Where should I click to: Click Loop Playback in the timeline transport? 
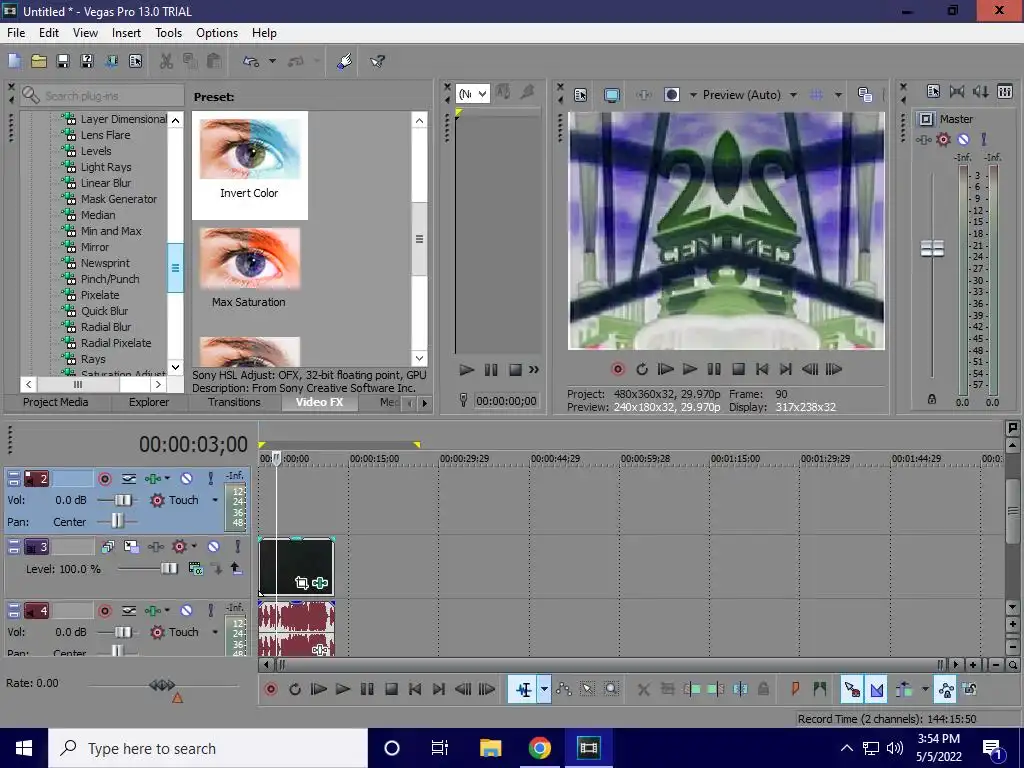click(295, 689)
